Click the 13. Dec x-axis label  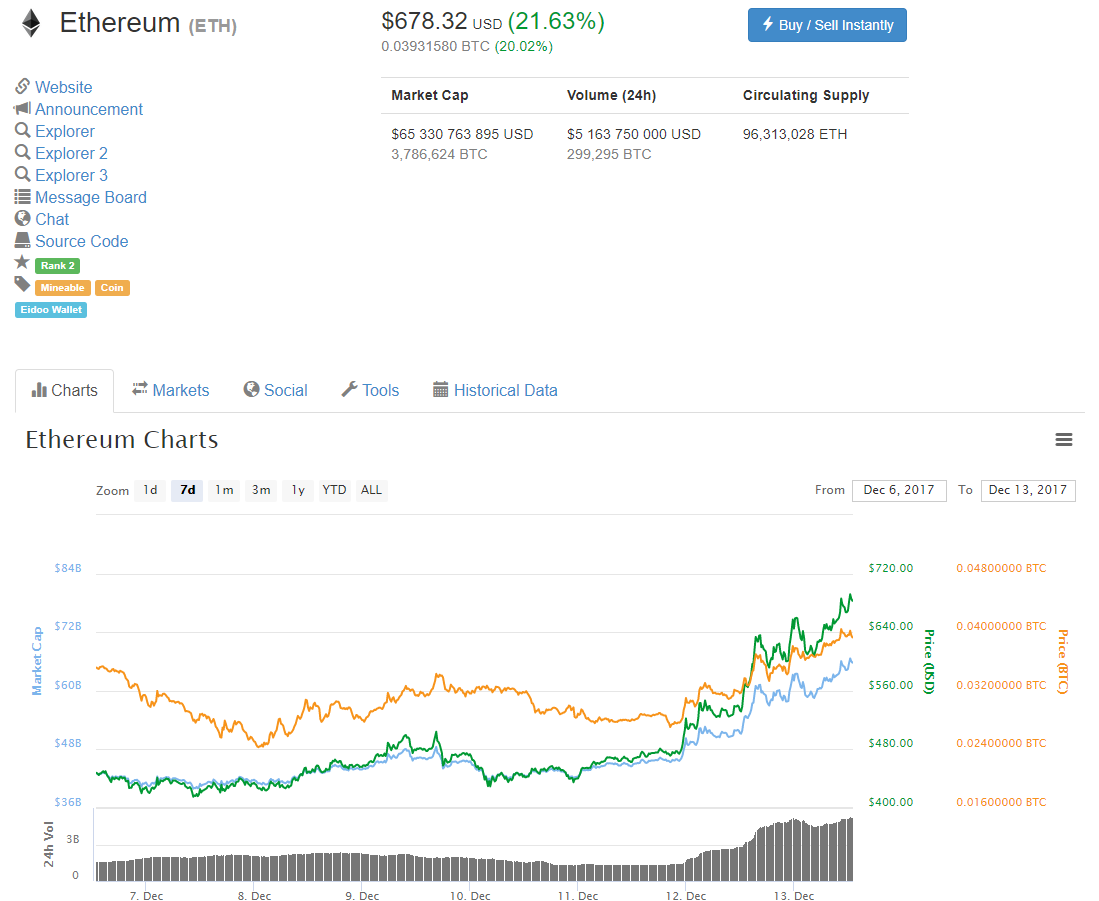tap(794, 895)
